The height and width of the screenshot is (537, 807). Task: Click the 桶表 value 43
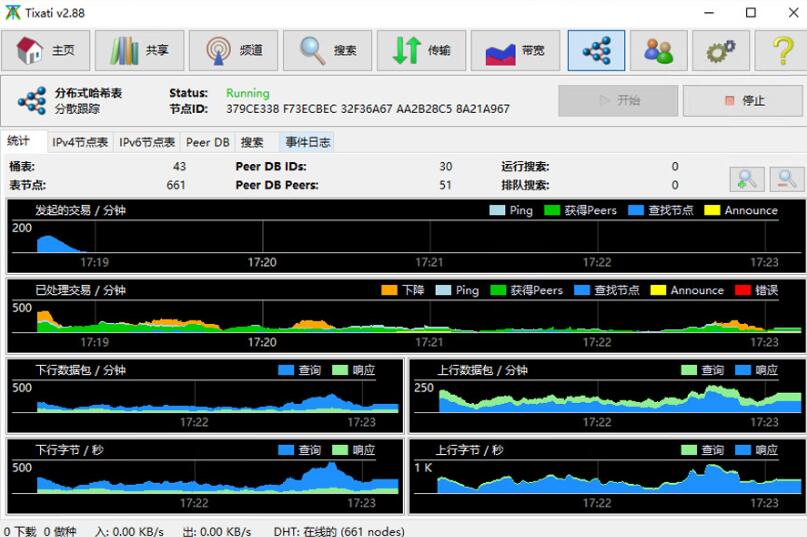180,167
